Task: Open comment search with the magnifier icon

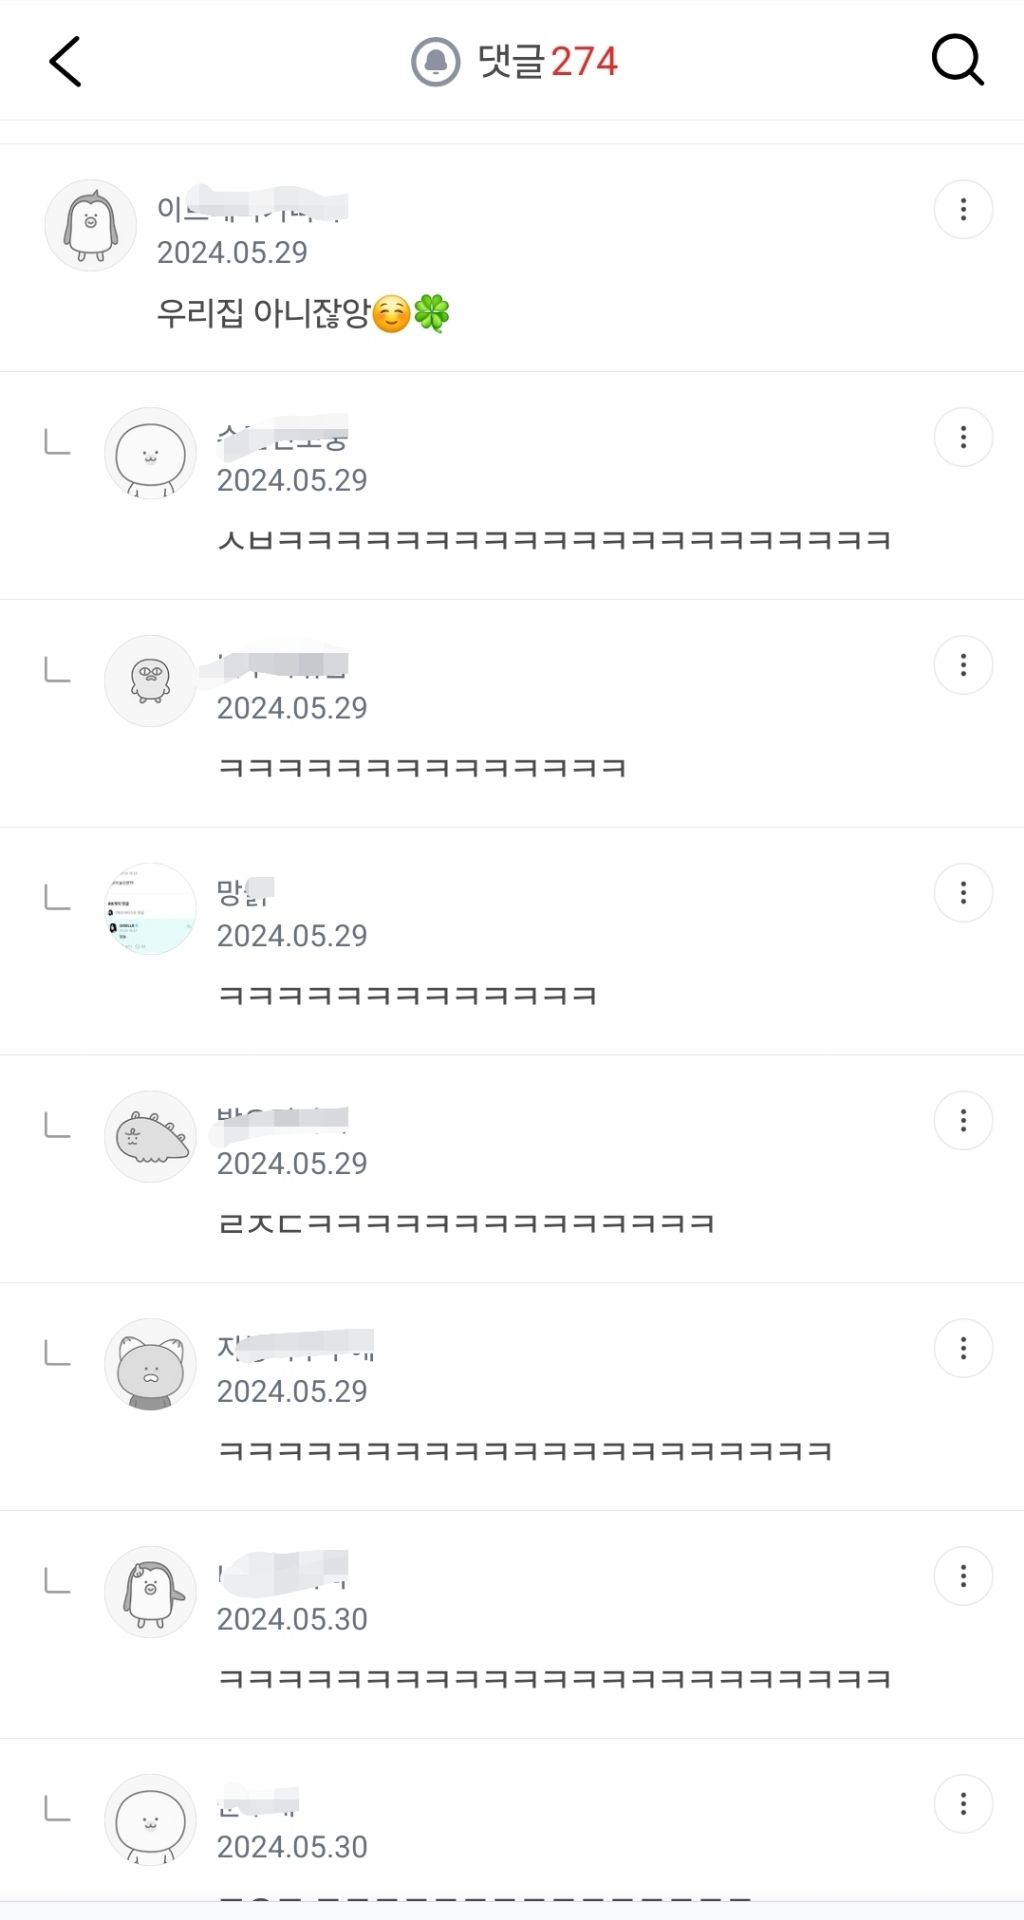Action: coord(957,62)
